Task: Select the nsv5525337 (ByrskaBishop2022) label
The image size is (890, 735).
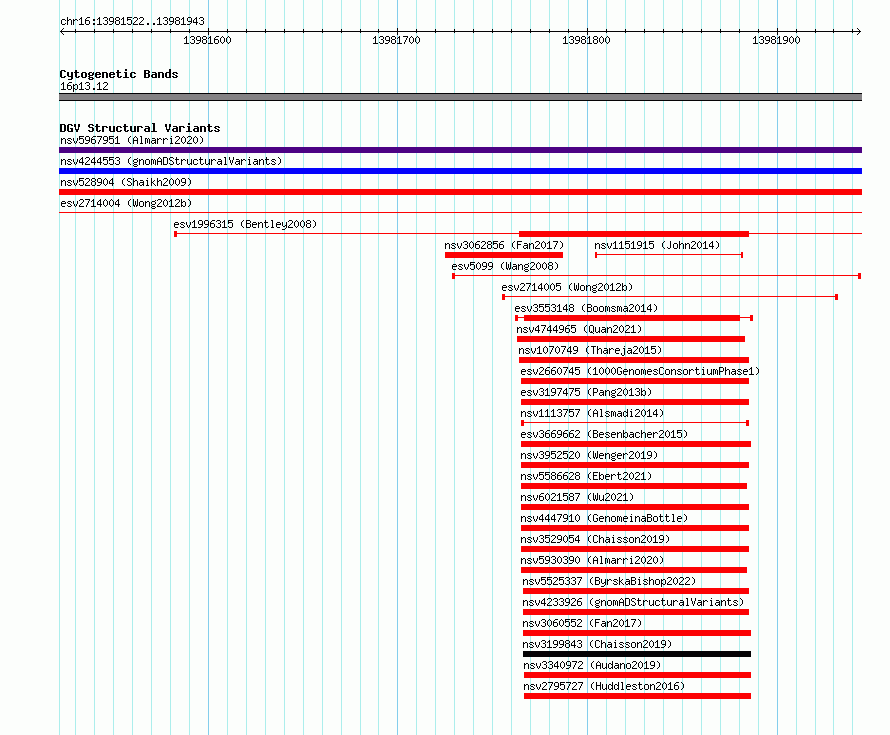Action: (609, 581)
